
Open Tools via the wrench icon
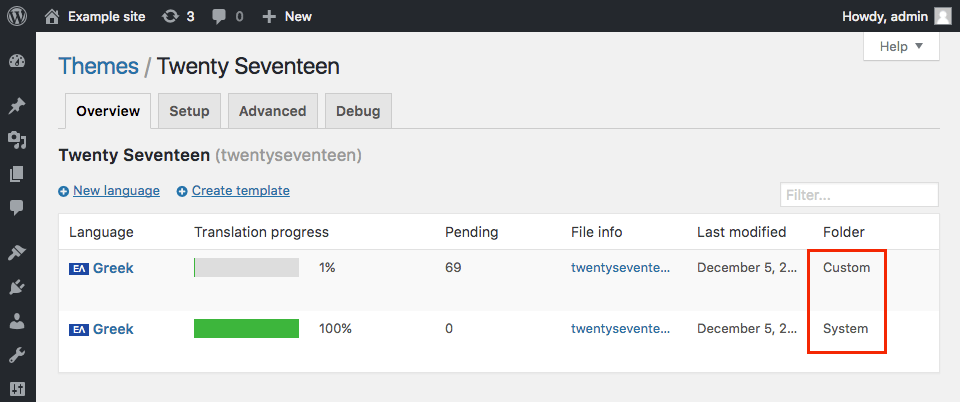[17, 355]
